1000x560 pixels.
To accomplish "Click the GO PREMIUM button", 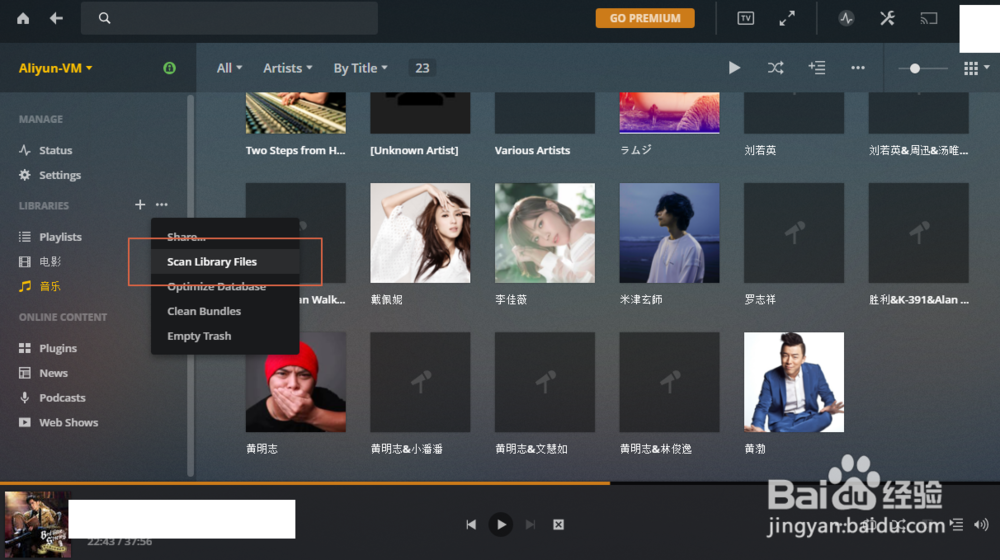I will (645, 18).
